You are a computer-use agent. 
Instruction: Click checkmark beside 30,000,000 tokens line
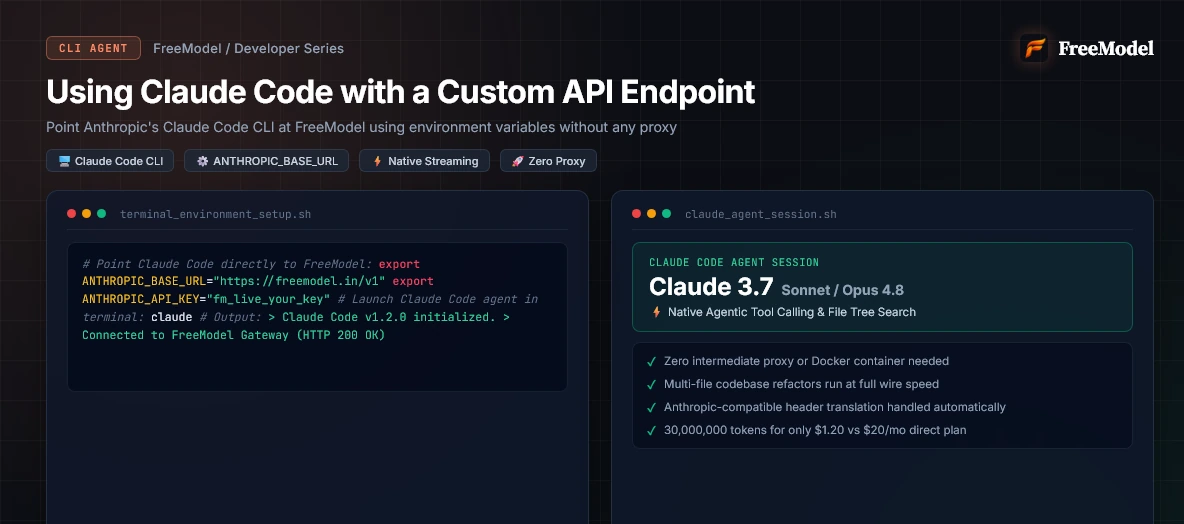click(652, 430)
